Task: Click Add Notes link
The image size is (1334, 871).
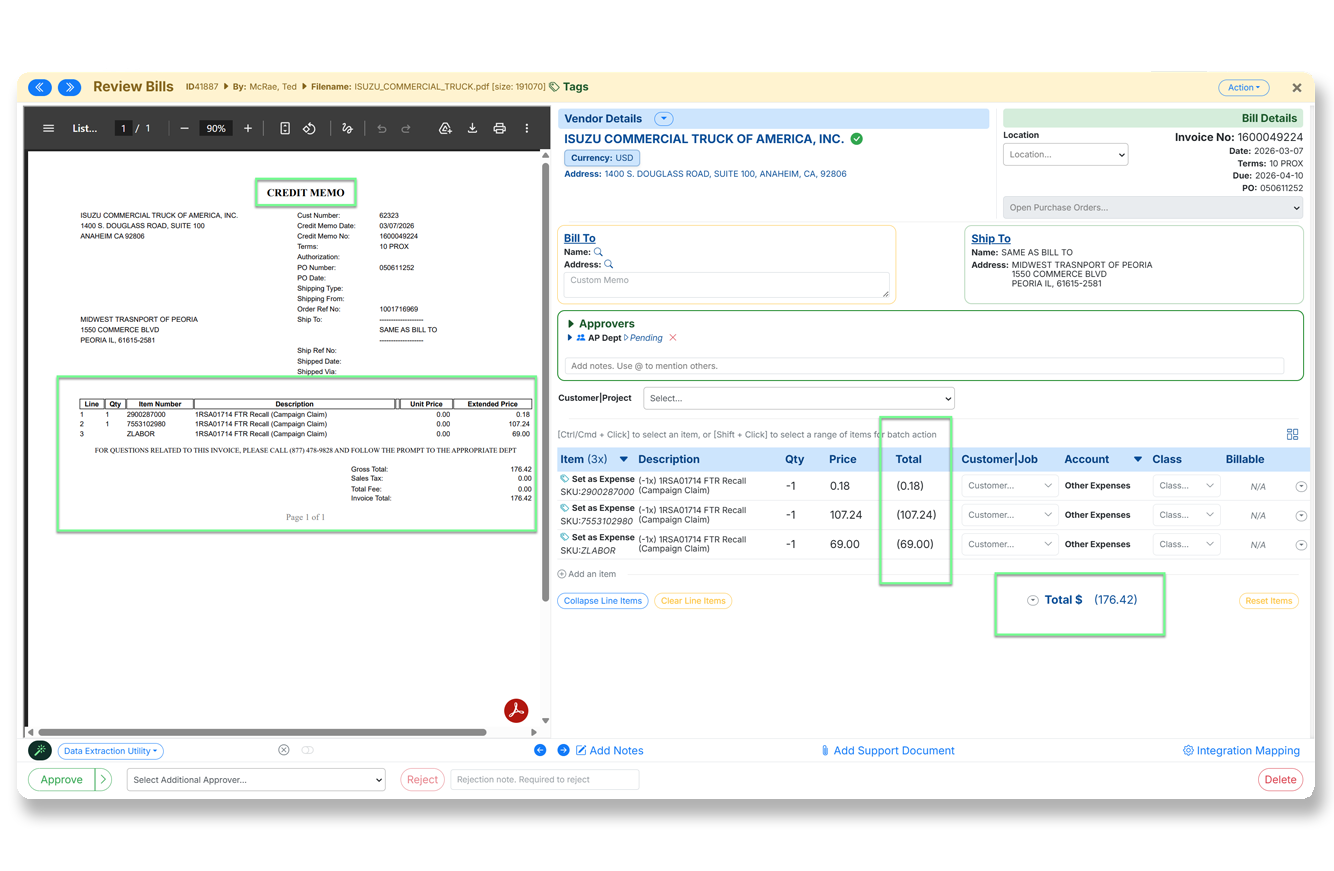Action: coord(610,751)
